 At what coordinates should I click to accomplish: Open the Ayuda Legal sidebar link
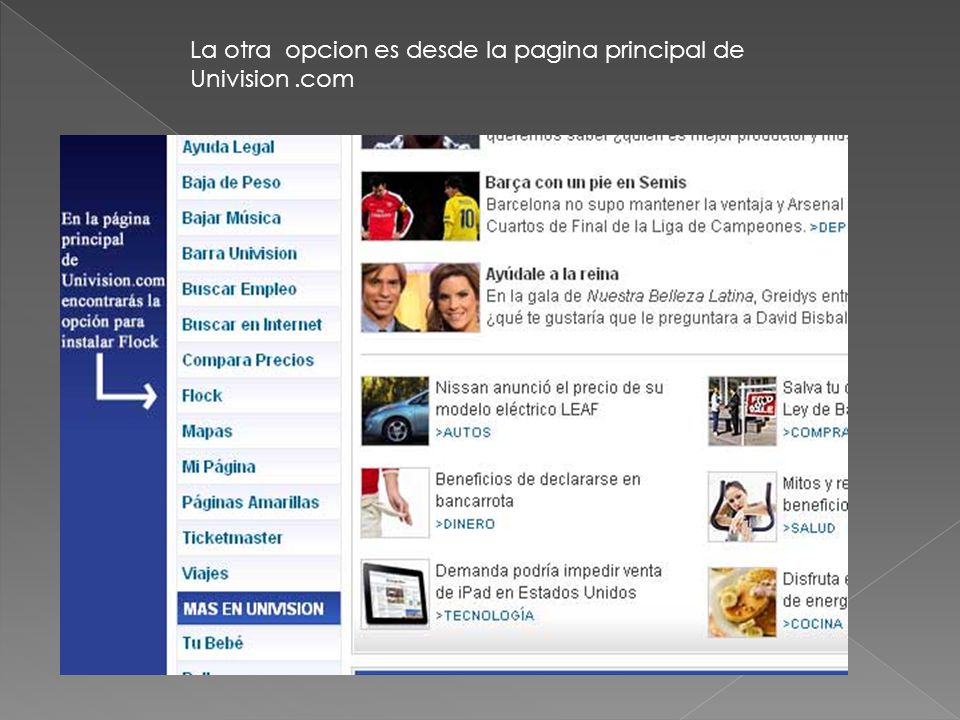point(228,147)
